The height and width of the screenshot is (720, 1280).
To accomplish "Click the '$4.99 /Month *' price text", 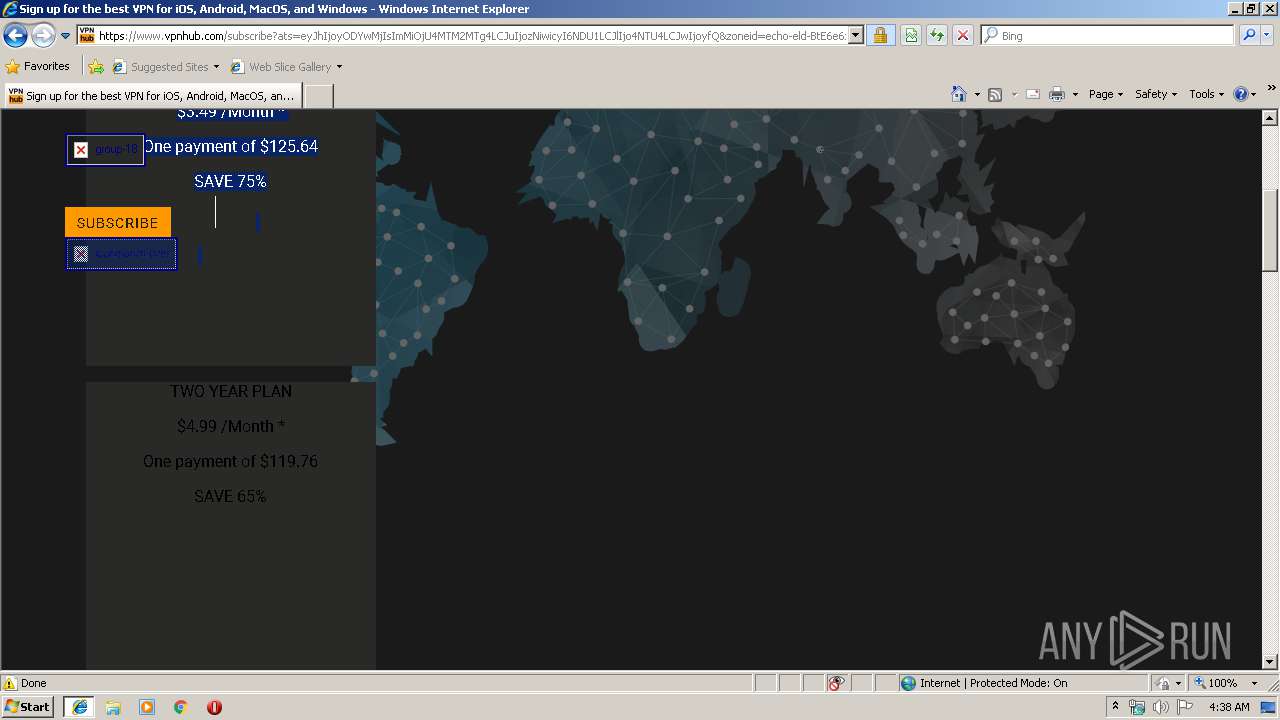I will point(231,426).
